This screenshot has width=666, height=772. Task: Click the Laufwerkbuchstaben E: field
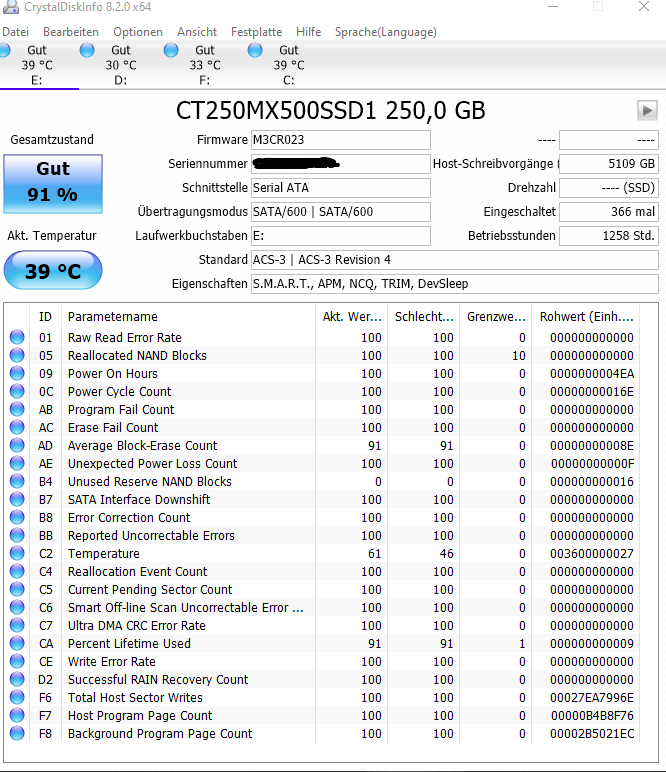tap(341, 236)
